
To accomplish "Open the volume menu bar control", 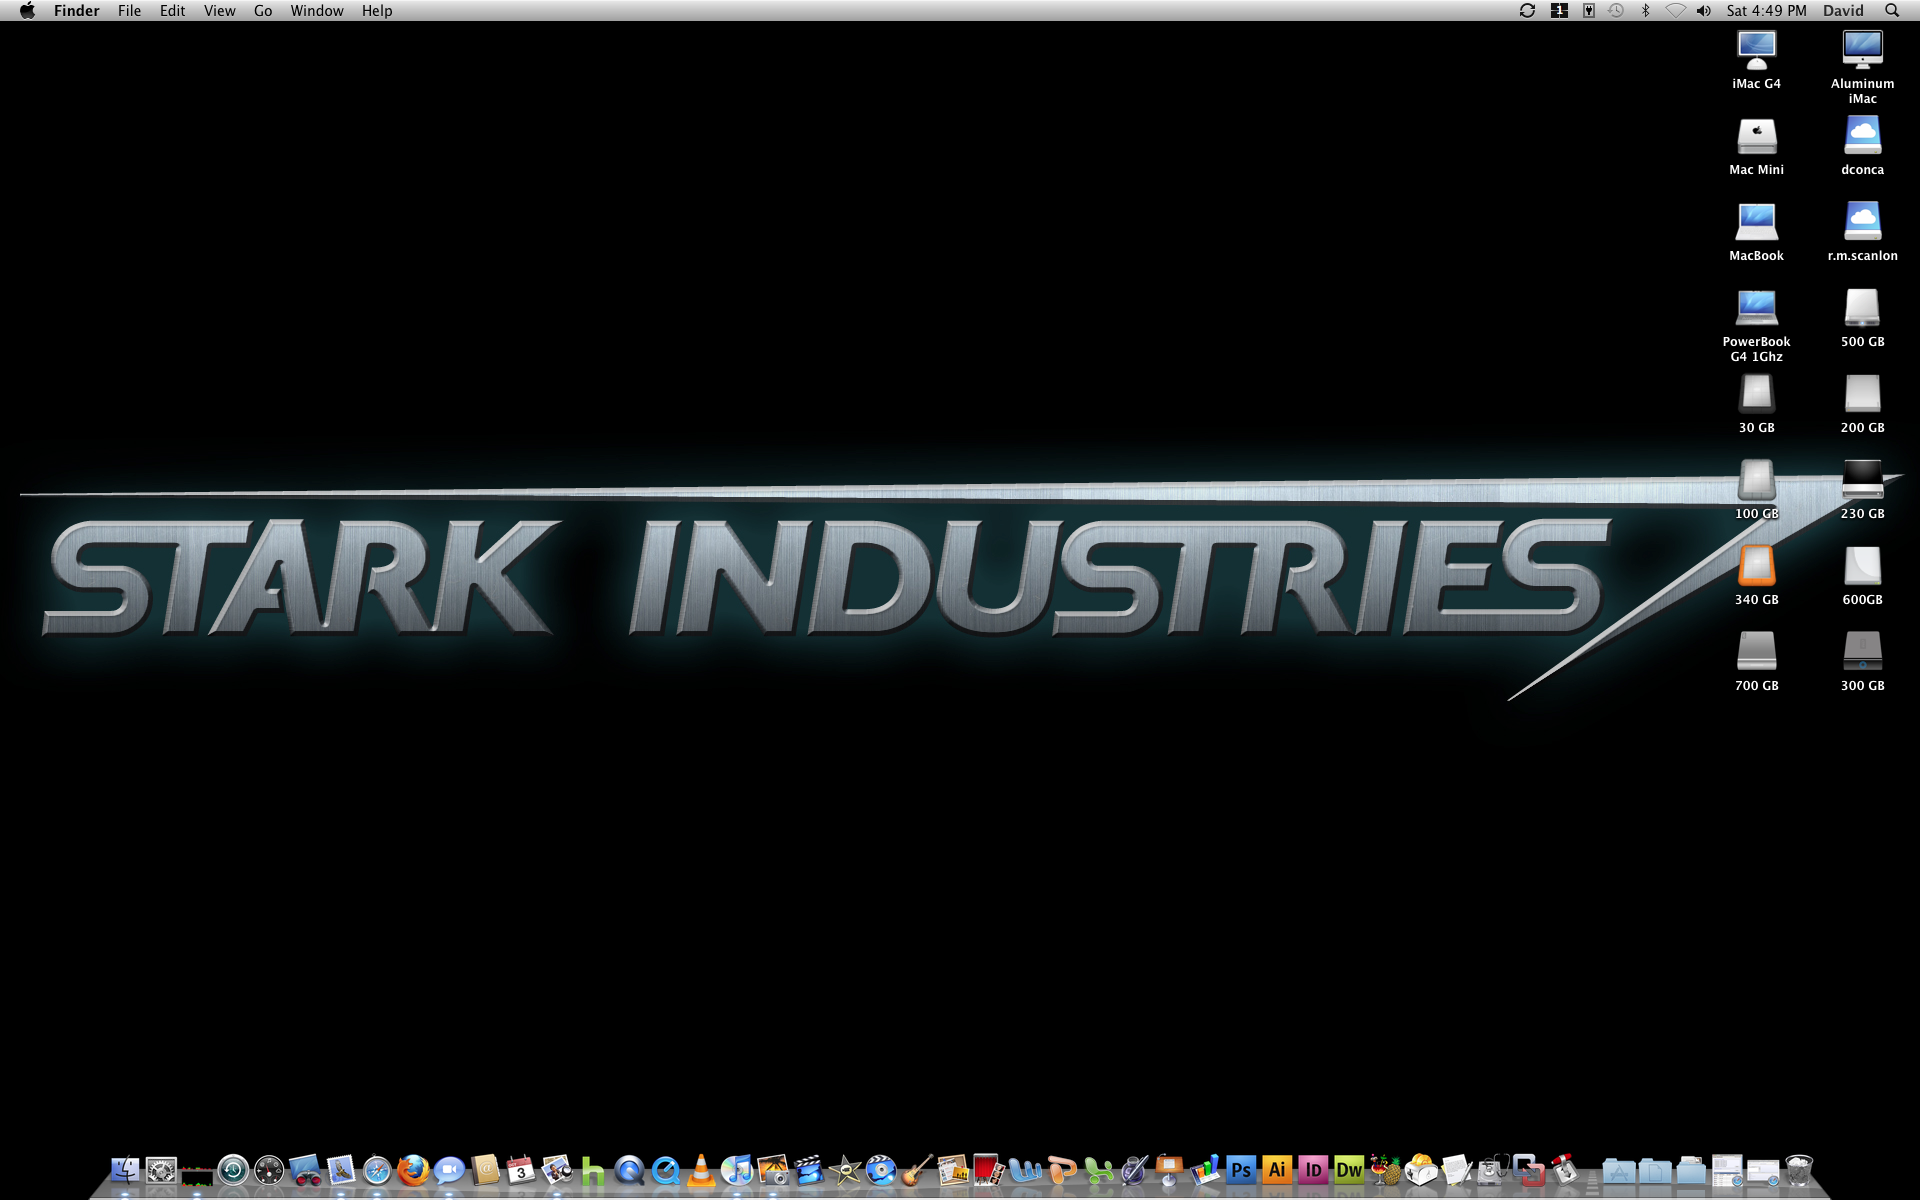I will [x=1704, y=10].
